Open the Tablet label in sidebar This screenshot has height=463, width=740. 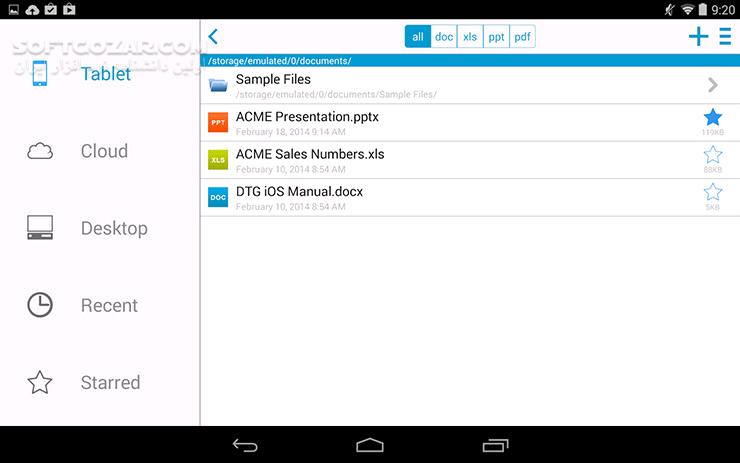click(106, 74)
